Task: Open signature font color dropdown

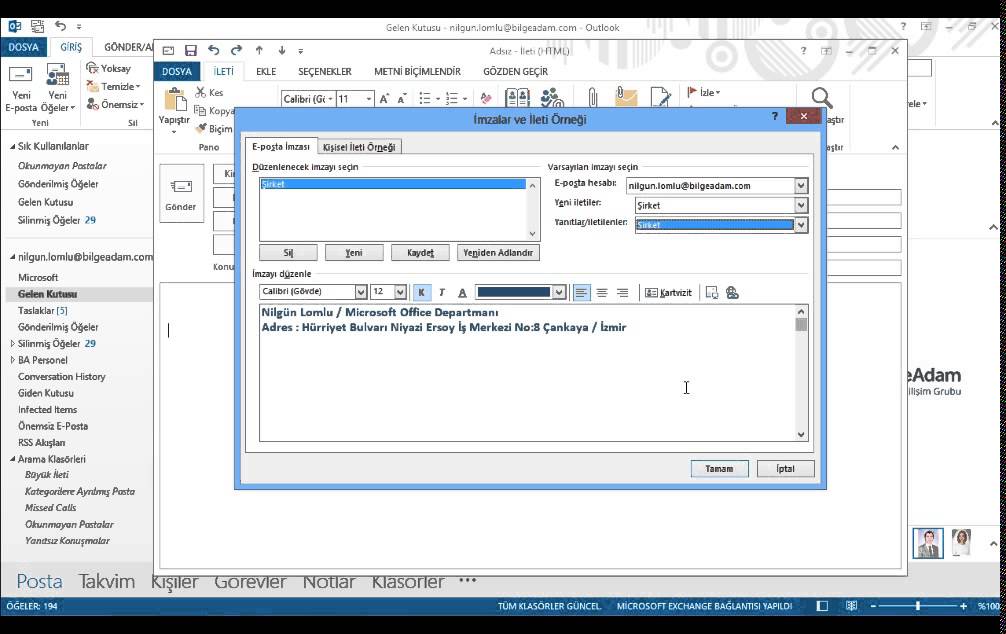Action: pos(559,293)
